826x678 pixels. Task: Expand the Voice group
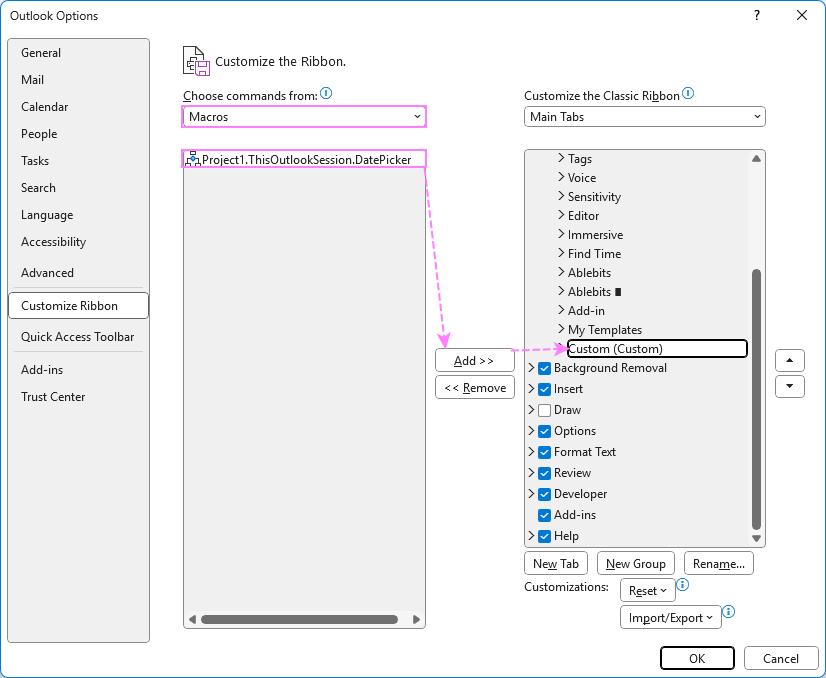click(x=561, y=177)
